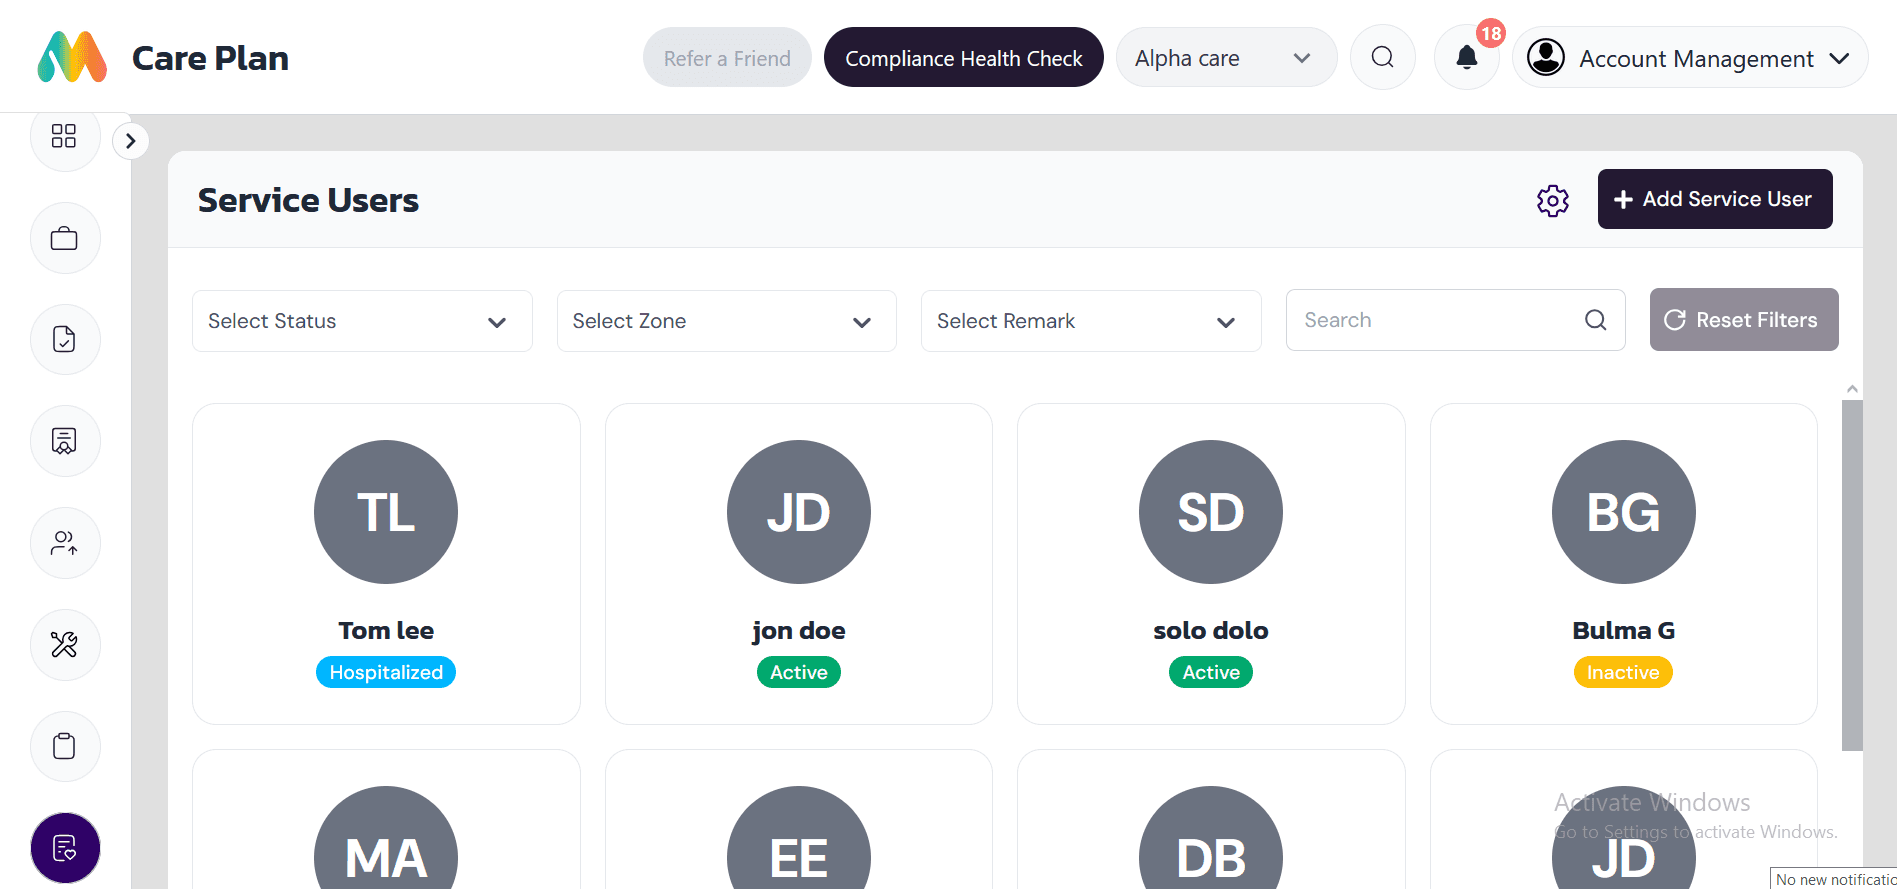This screenshot has height=889, width=1897.
Task: Click the clipboard icon in sidebar
Action: (x=64, y=746)
